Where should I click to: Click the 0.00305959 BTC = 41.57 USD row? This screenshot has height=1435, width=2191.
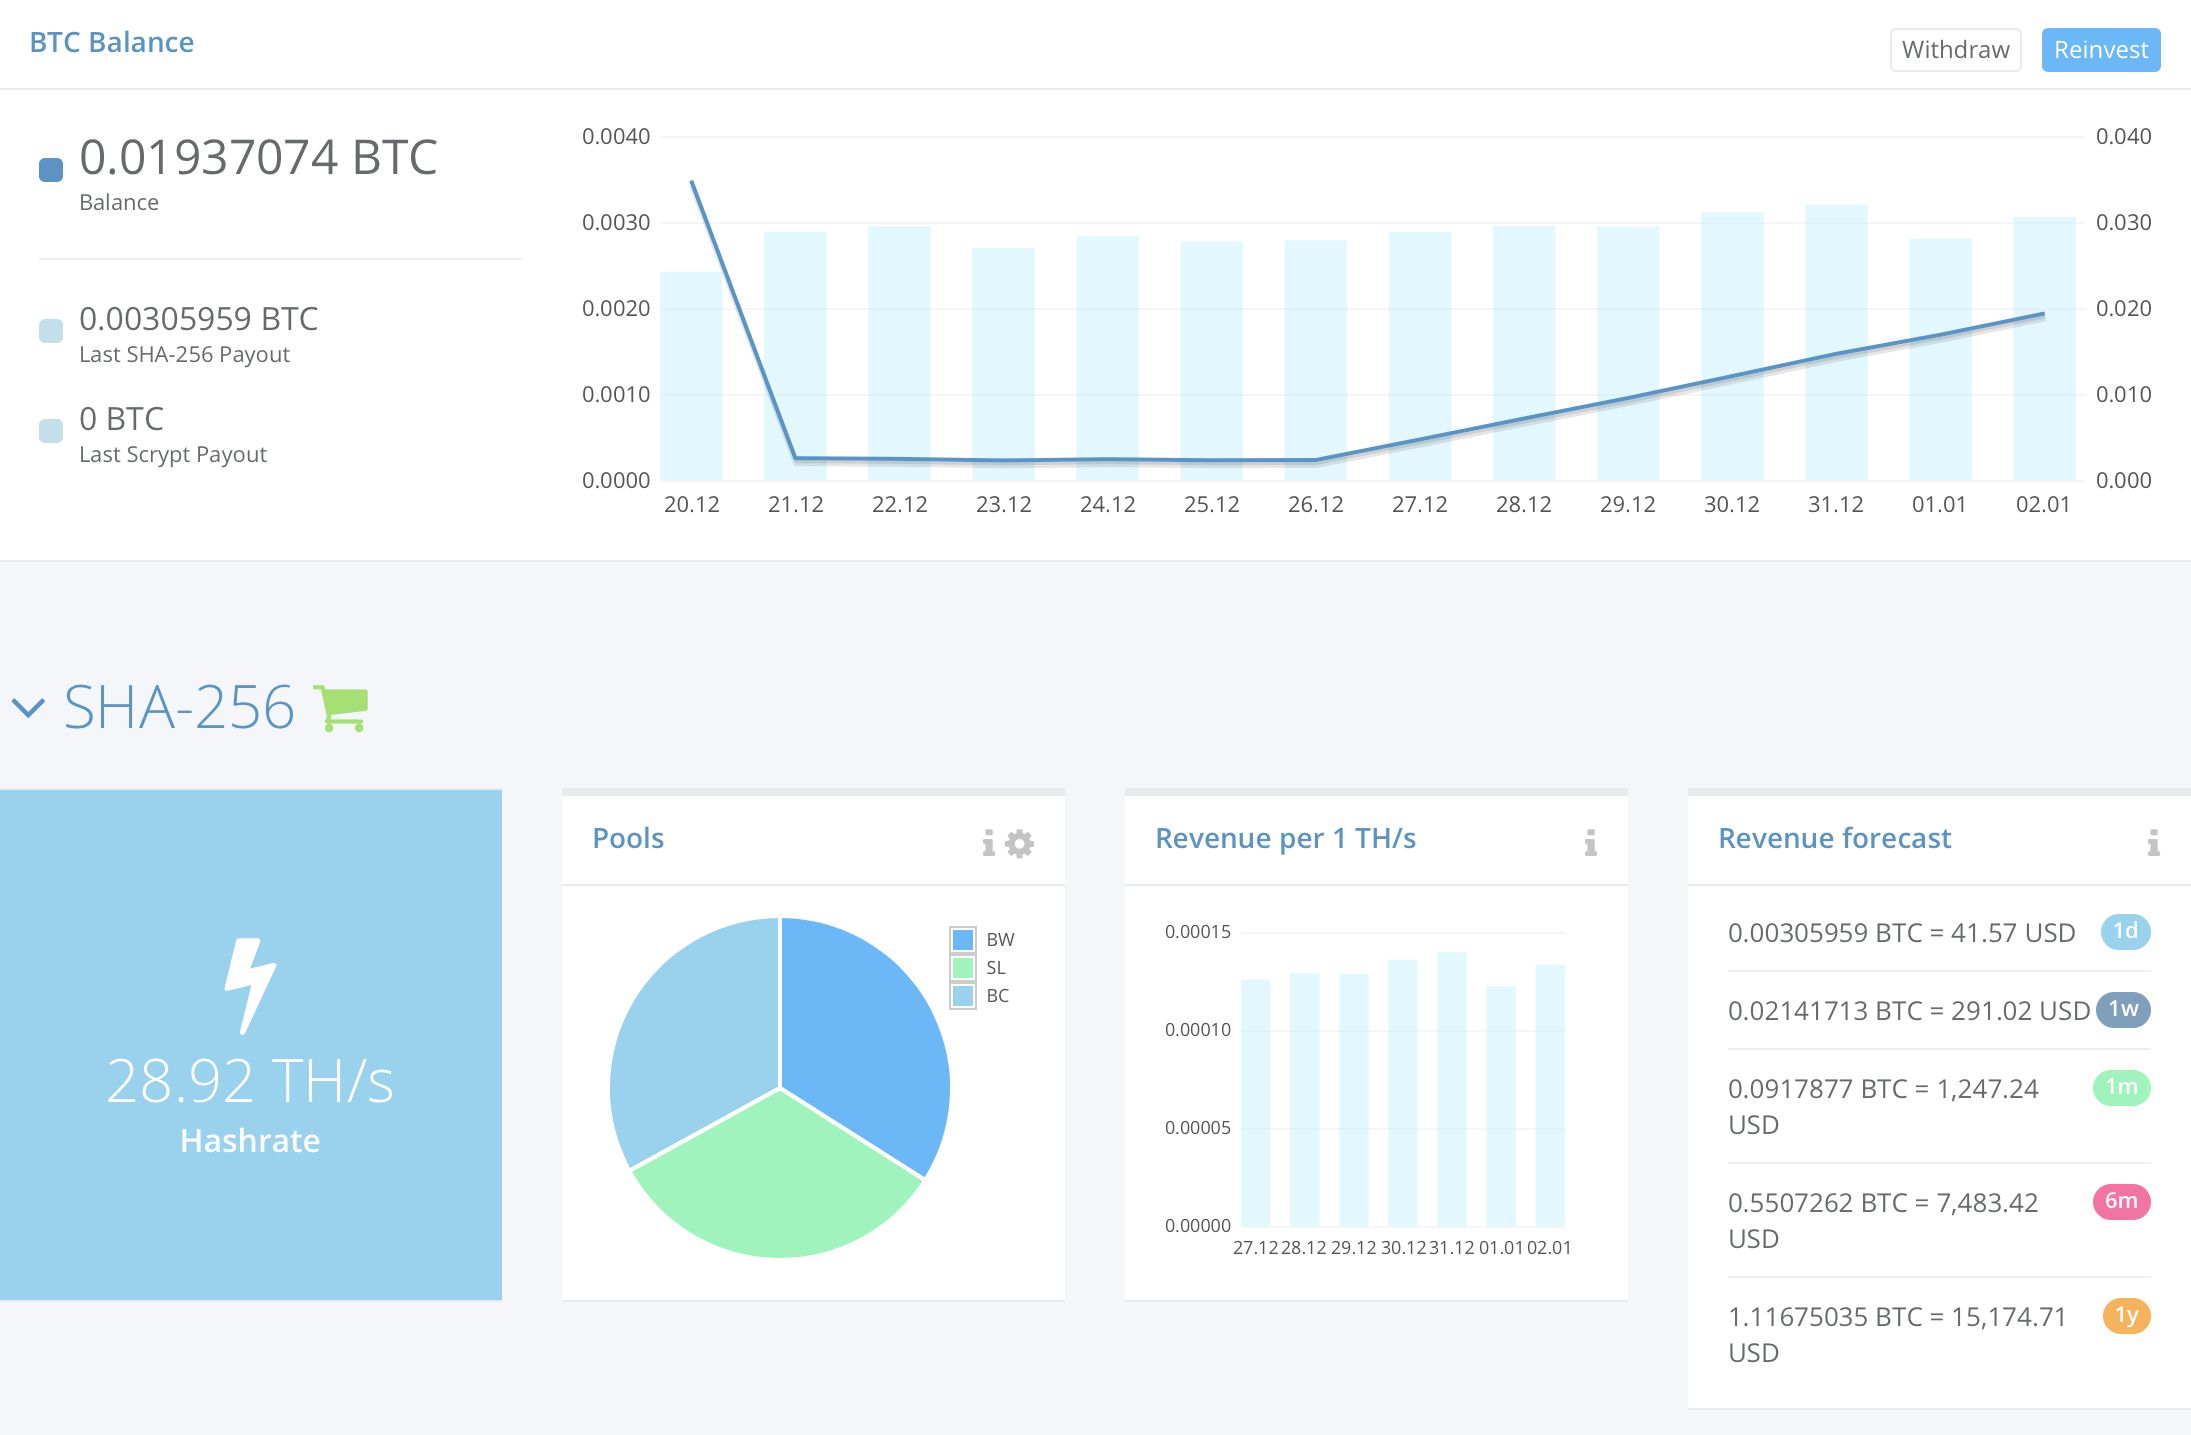1939,932
